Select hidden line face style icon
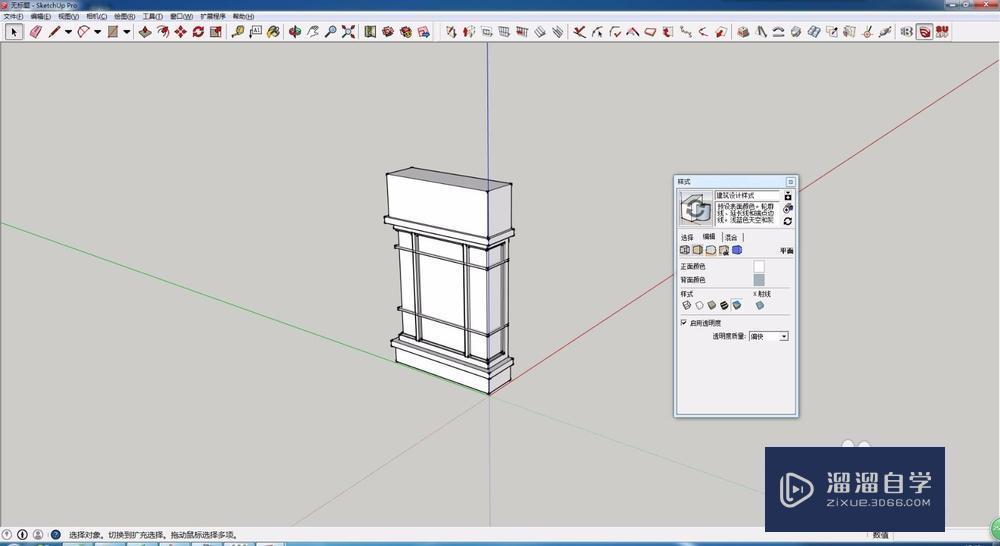This screenshot has width=1000, height=546. (x=700, y=305)
